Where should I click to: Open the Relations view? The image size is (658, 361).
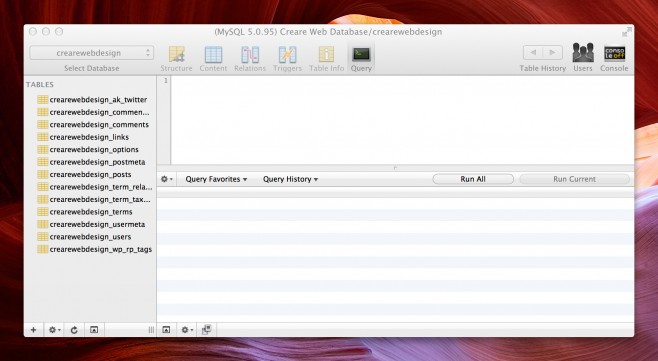point(250,55)
